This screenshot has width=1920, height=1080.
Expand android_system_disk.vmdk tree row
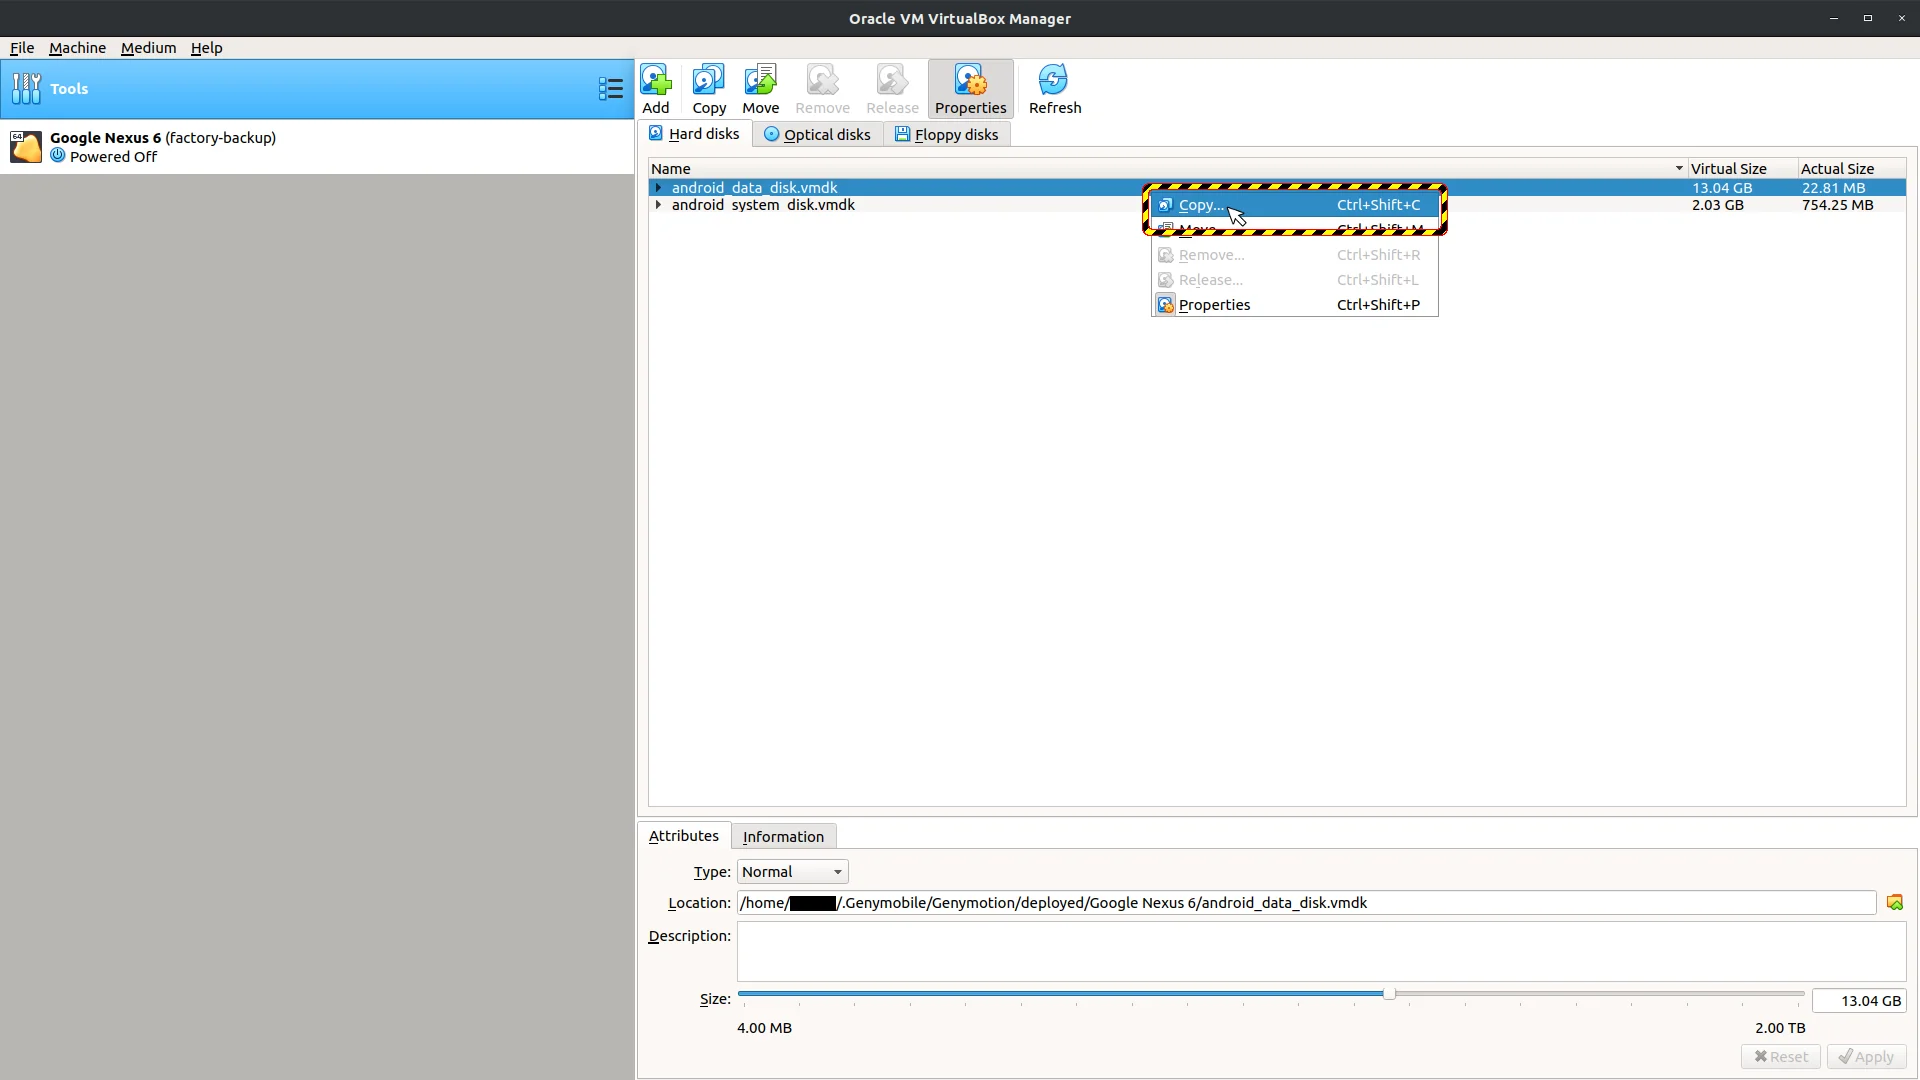click(x=658, y=205)
